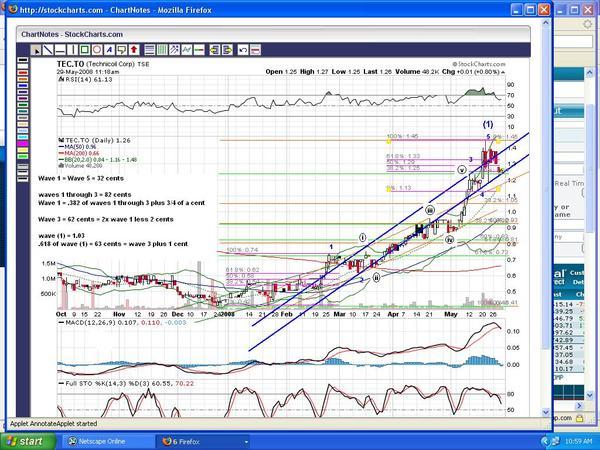
Task: Click the ChartNotes - StockCharts.com heading
Action: [72, 34]
